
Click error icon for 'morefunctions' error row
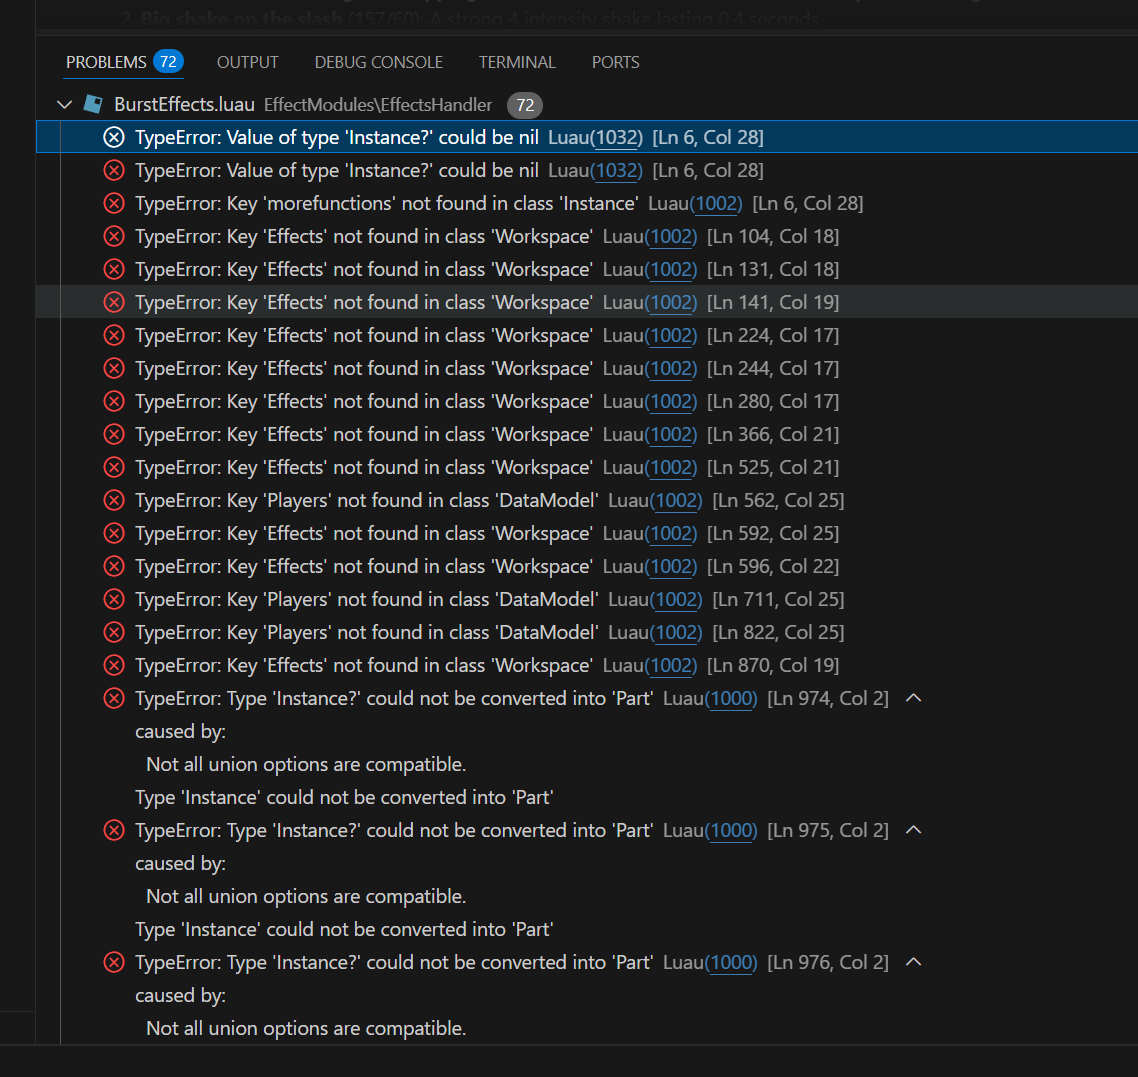114,203
